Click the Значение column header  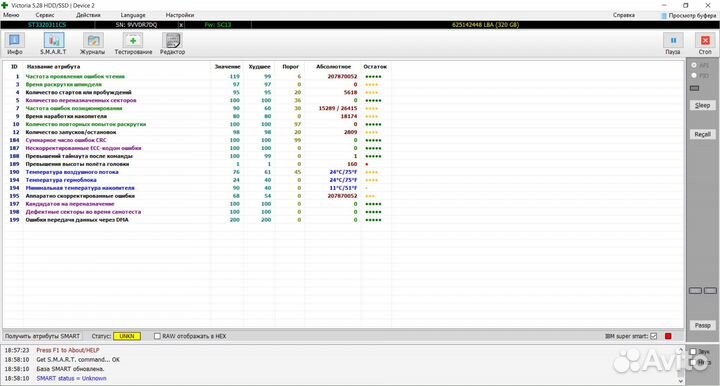coord(227,67)
